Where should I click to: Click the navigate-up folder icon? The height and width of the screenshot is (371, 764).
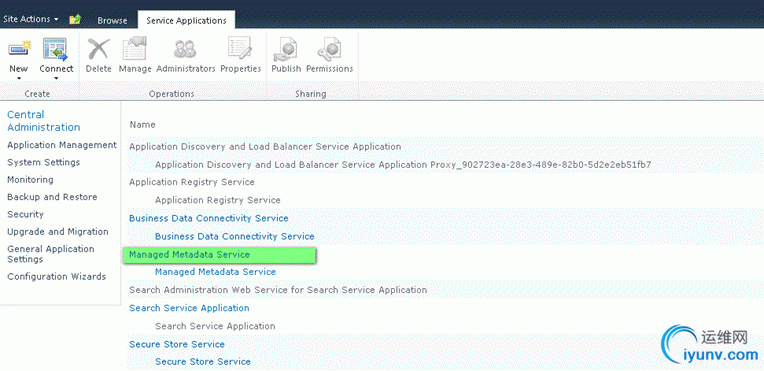[75, 20]
